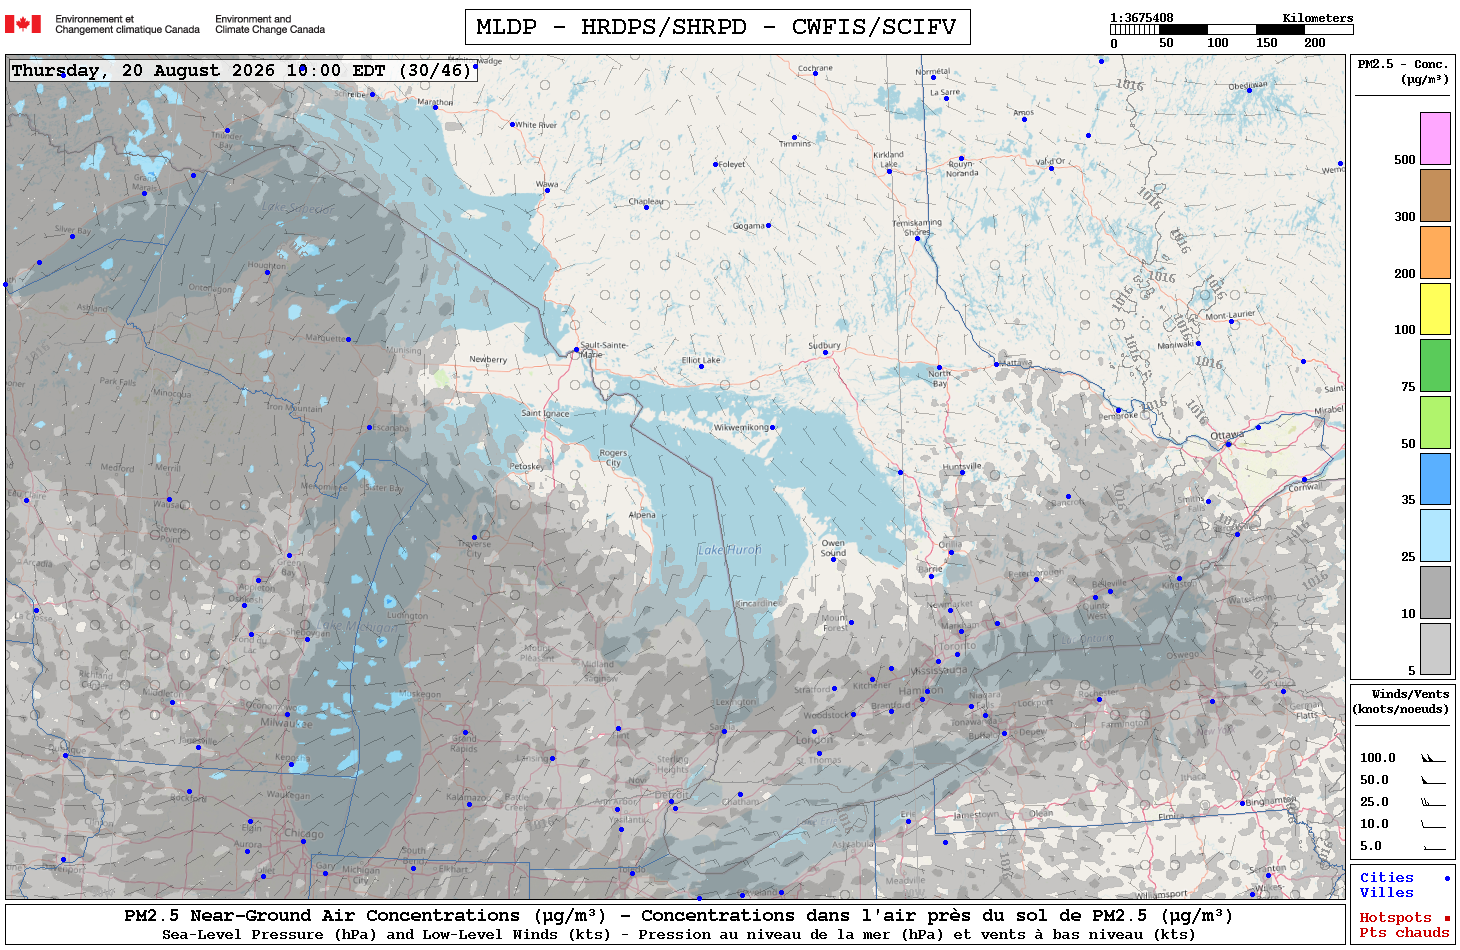Click the Cochrane town label

(815, 68)
